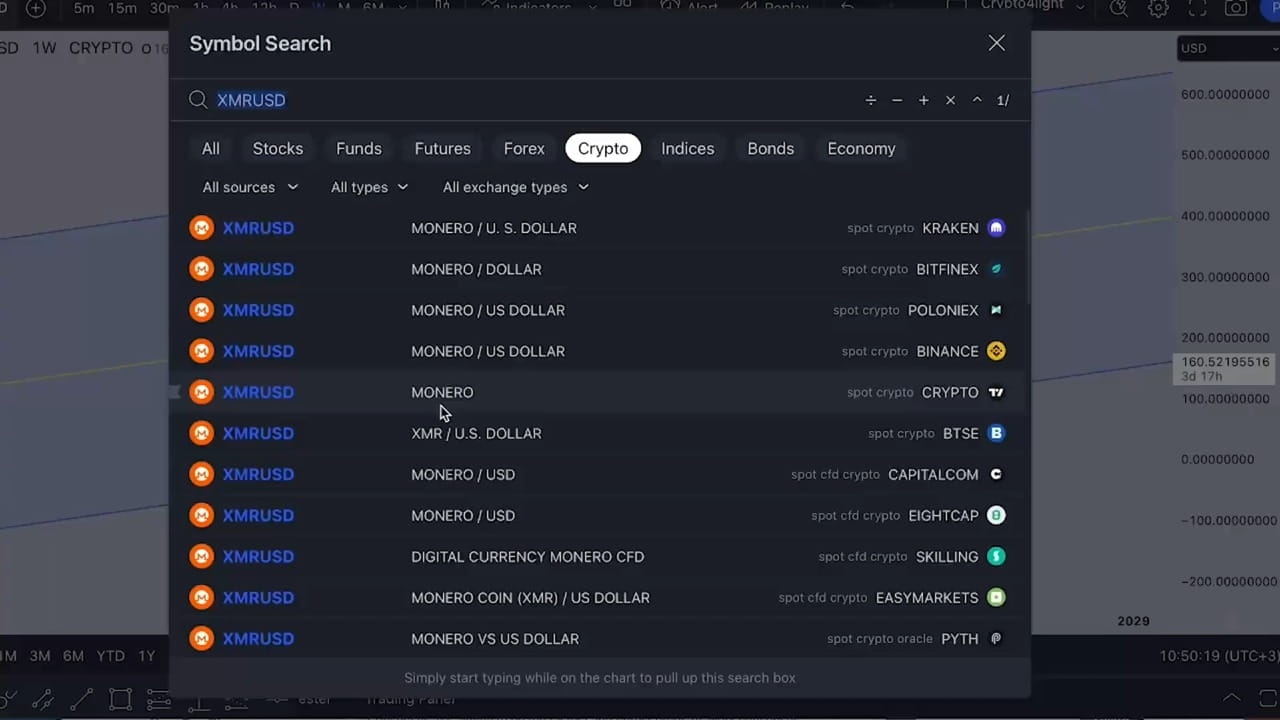Open the All sources dropdown
This screenshot has height=720, width=1280.
click(x=250, y=187)
